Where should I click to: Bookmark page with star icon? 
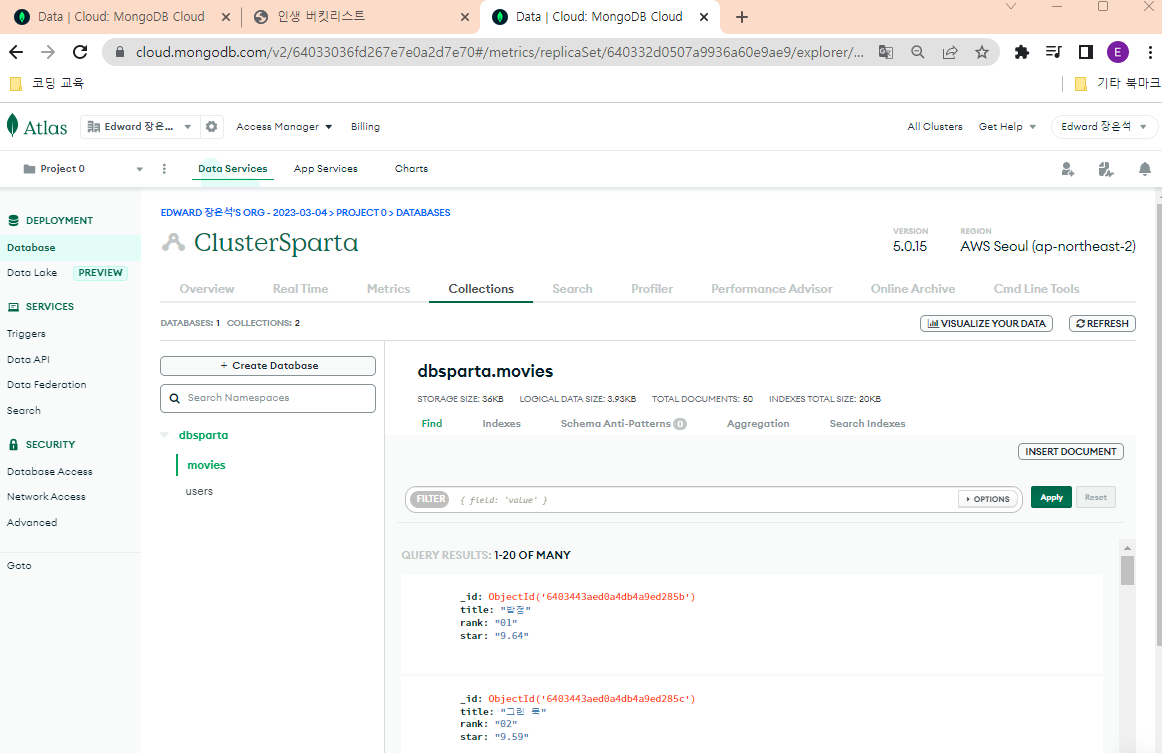pos(982,52)
